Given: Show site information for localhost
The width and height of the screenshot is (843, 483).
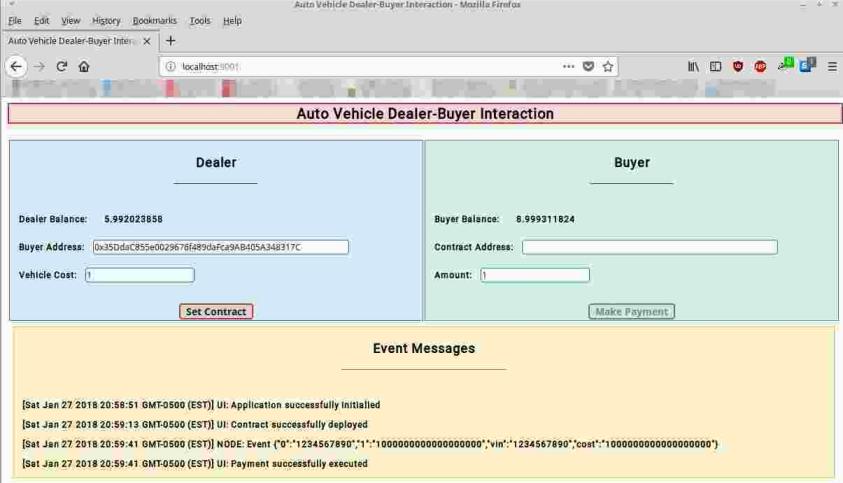Looking at the screenshot, I should click(x=171, y=66).
